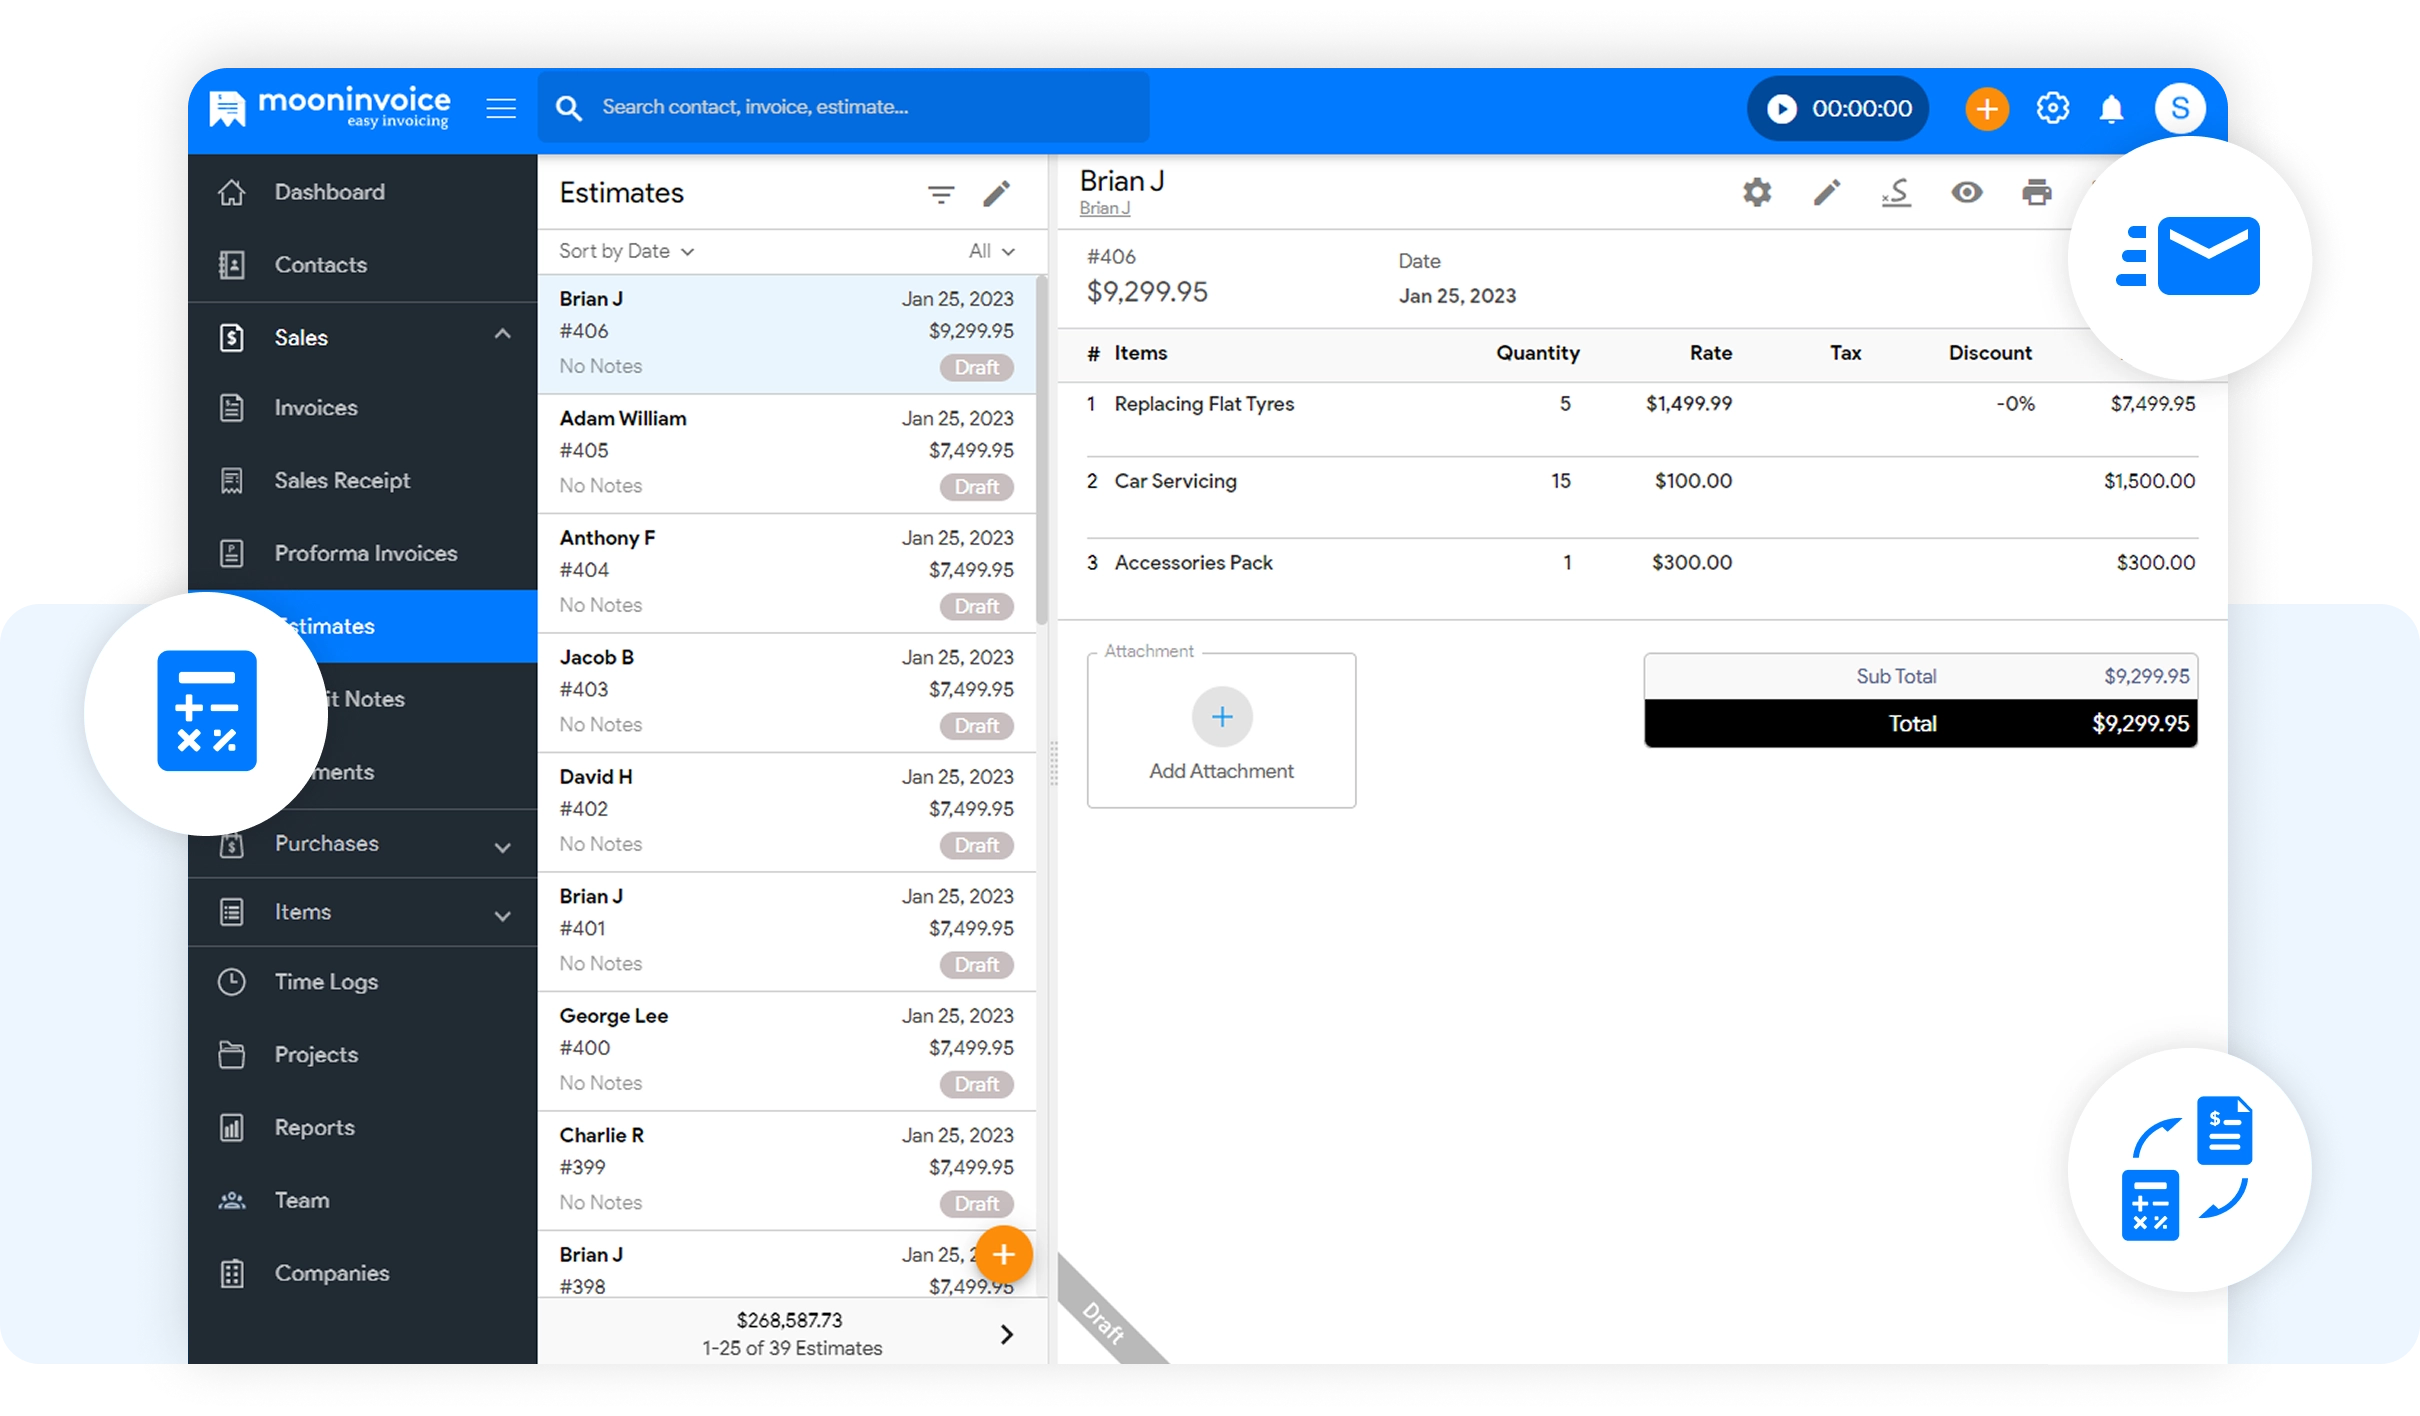The height and width of the screenshot is (1416, 2420).
Task: Start the timer play button
Action: (x=1781, y=108)
